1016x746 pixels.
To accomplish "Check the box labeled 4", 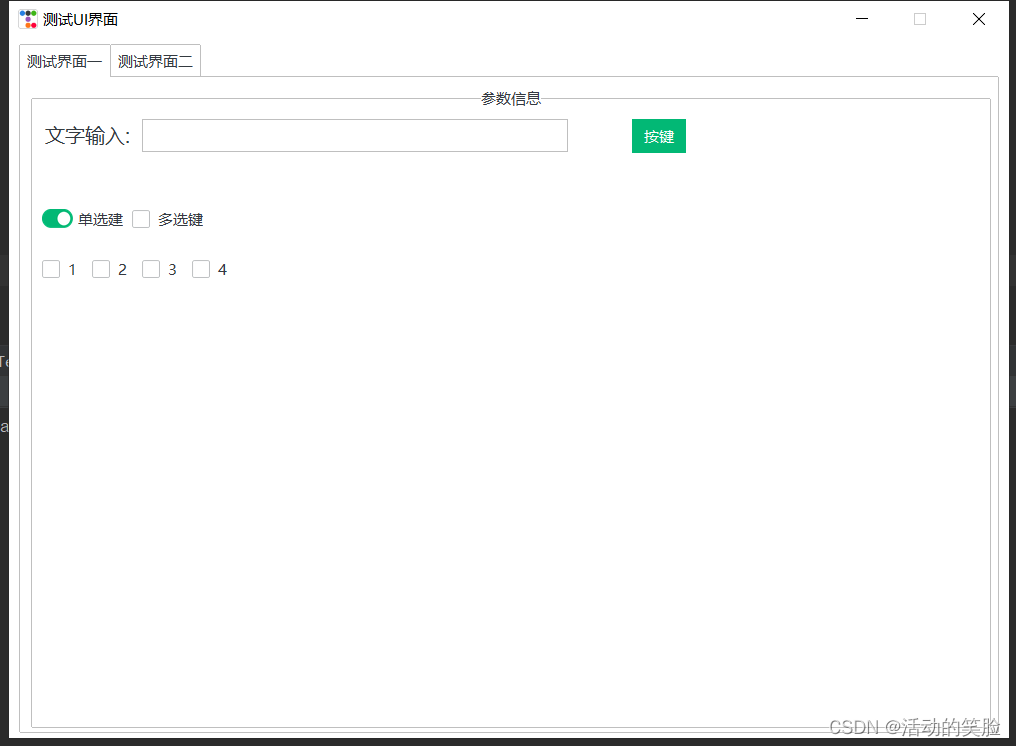I will pyautogui.click(x=201, y=269).
